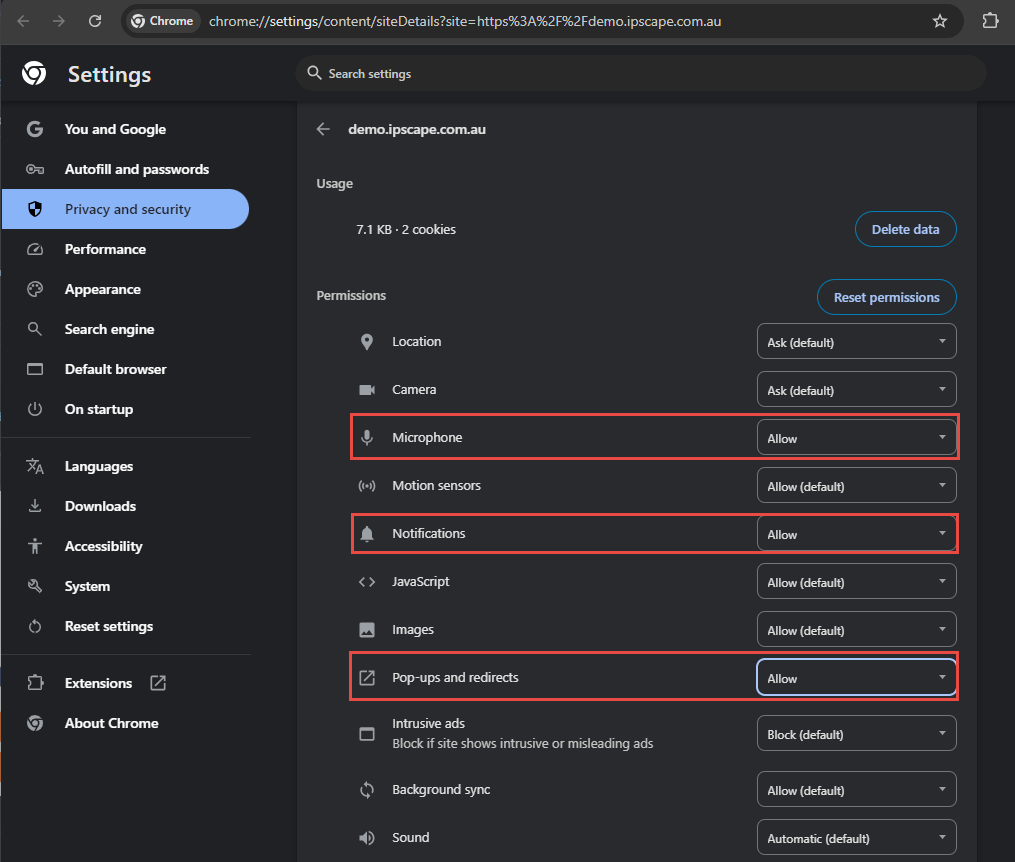Select Search engine in the sidebar

109,329
